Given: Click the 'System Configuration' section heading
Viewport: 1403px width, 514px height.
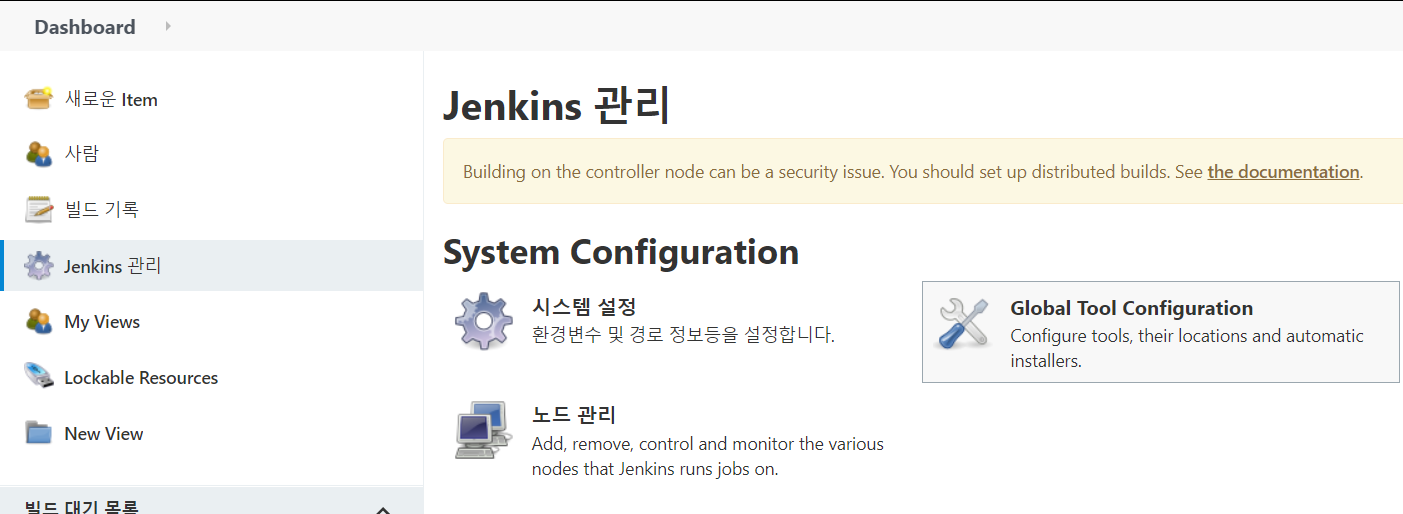Looking at the screenshot, I should pos(621,252).
